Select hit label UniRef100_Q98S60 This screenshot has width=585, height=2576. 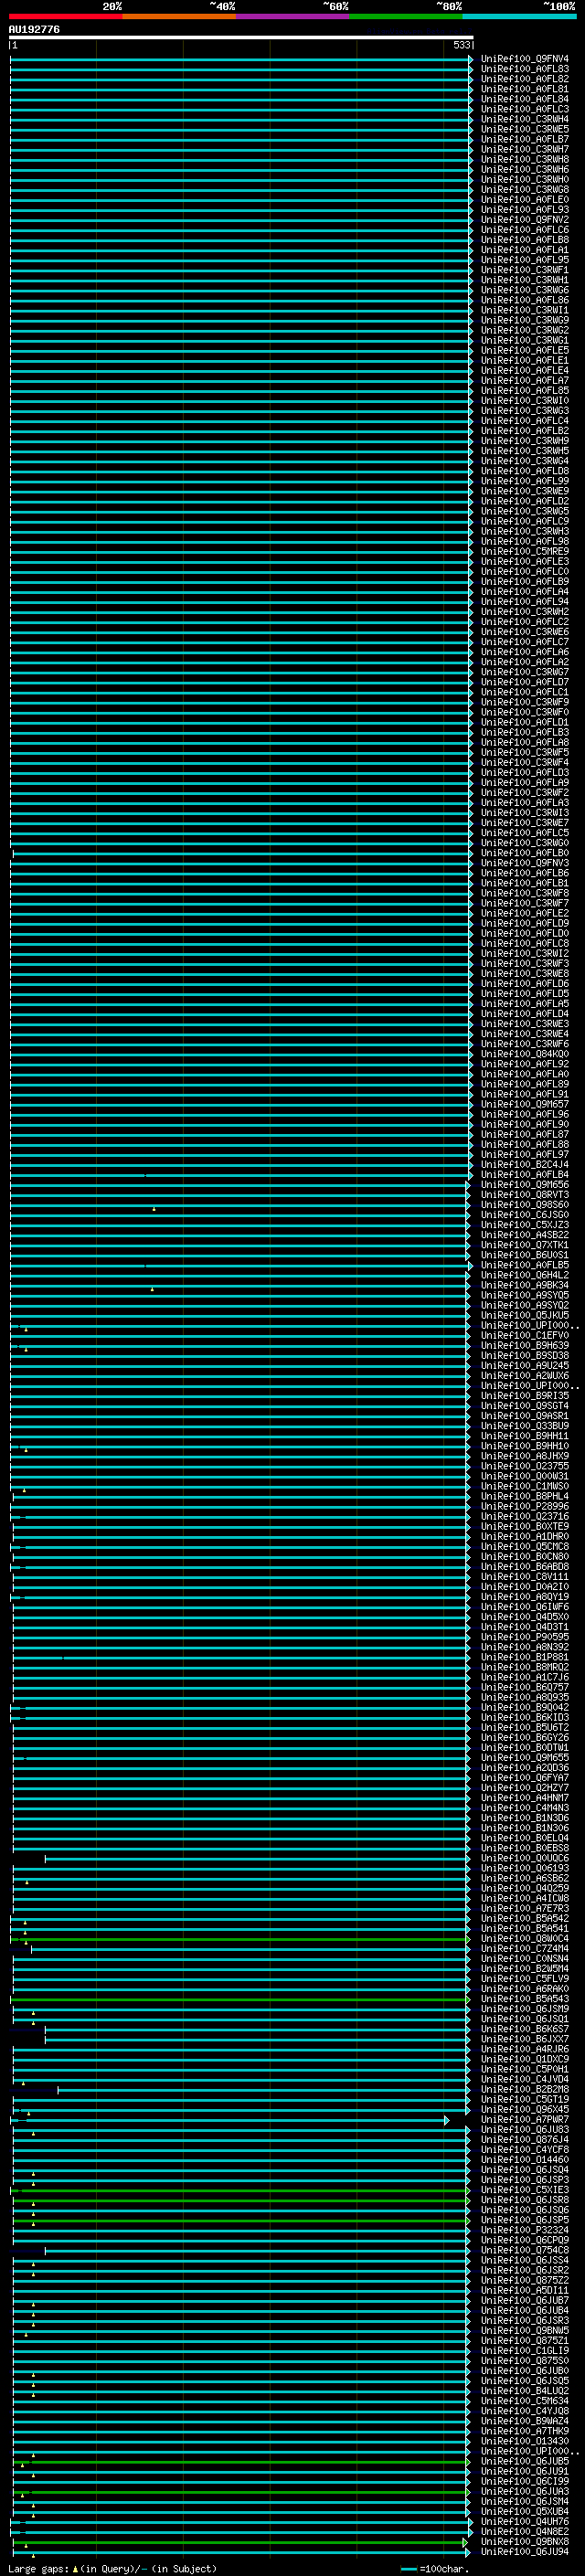click(525, 1205)
